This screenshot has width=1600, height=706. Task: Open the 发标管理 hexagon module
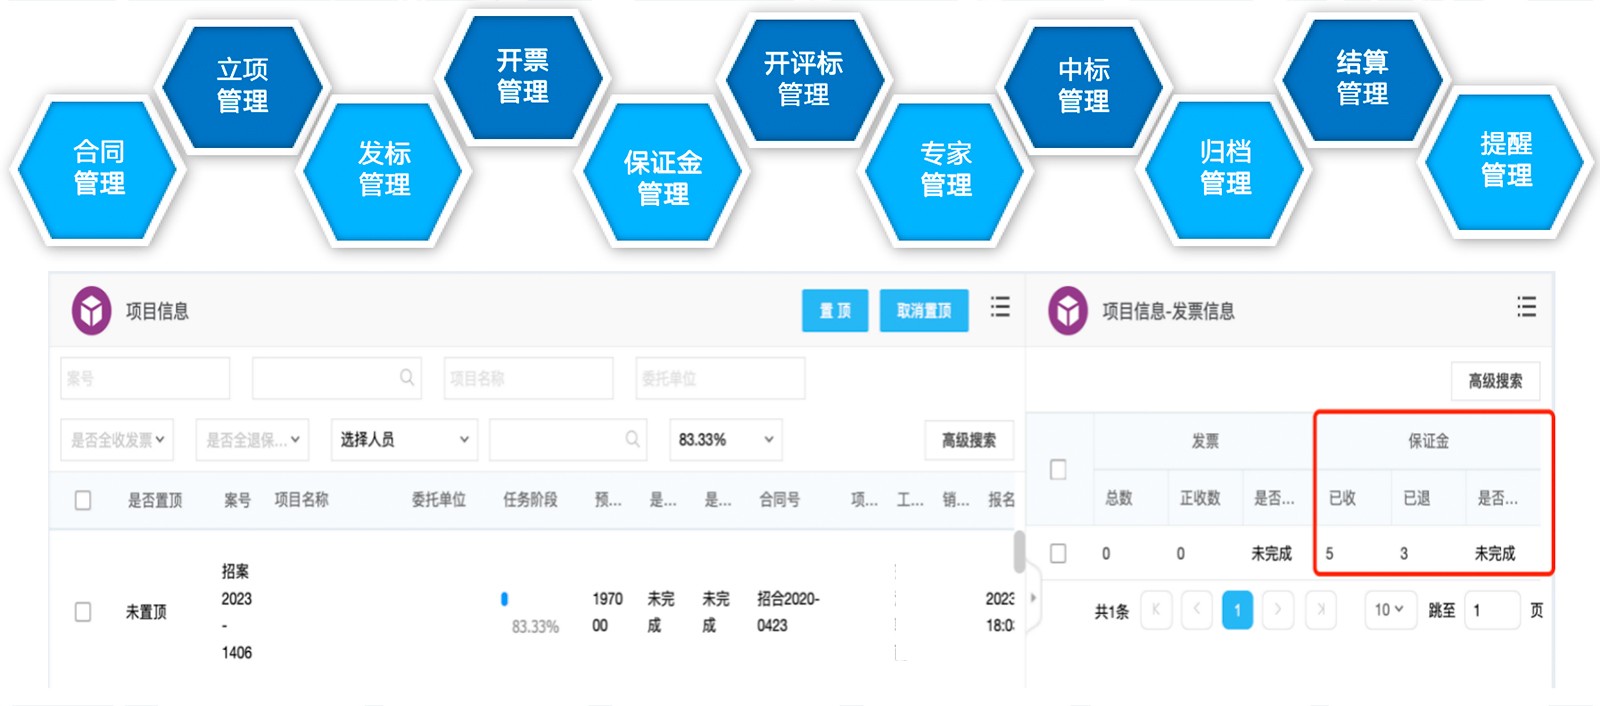pyautogui.click(x=384, y=170)
